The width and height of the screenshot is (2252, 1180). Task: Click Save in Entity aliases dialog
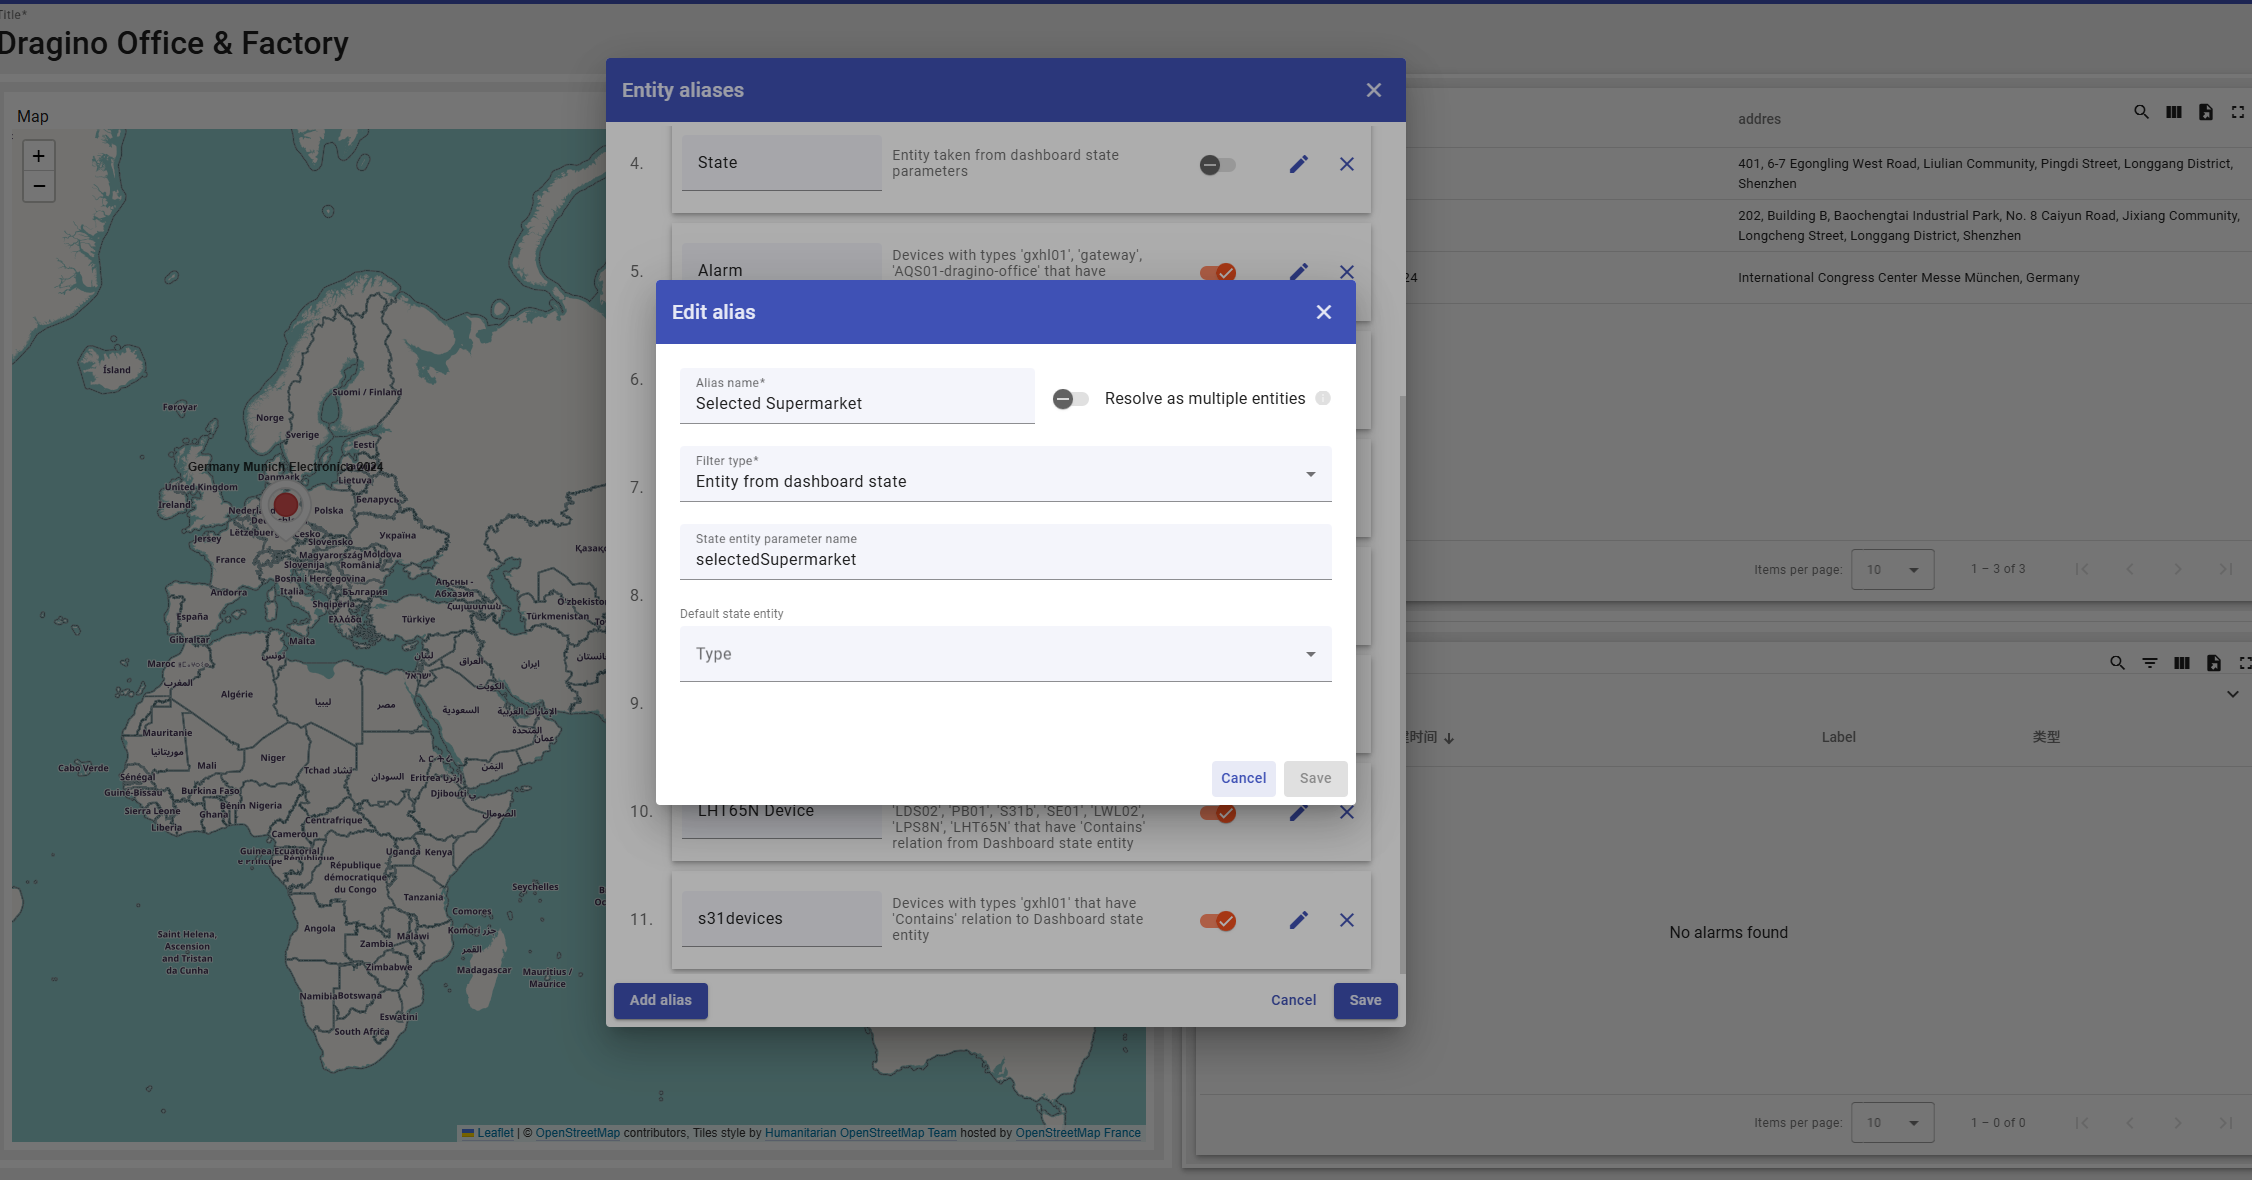pyautogui.click(x=1365, y=1000)
